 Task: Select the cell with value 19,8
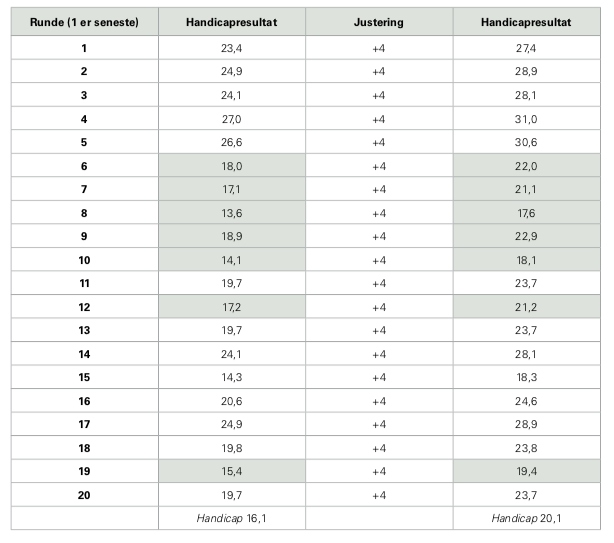pos(231,447)
